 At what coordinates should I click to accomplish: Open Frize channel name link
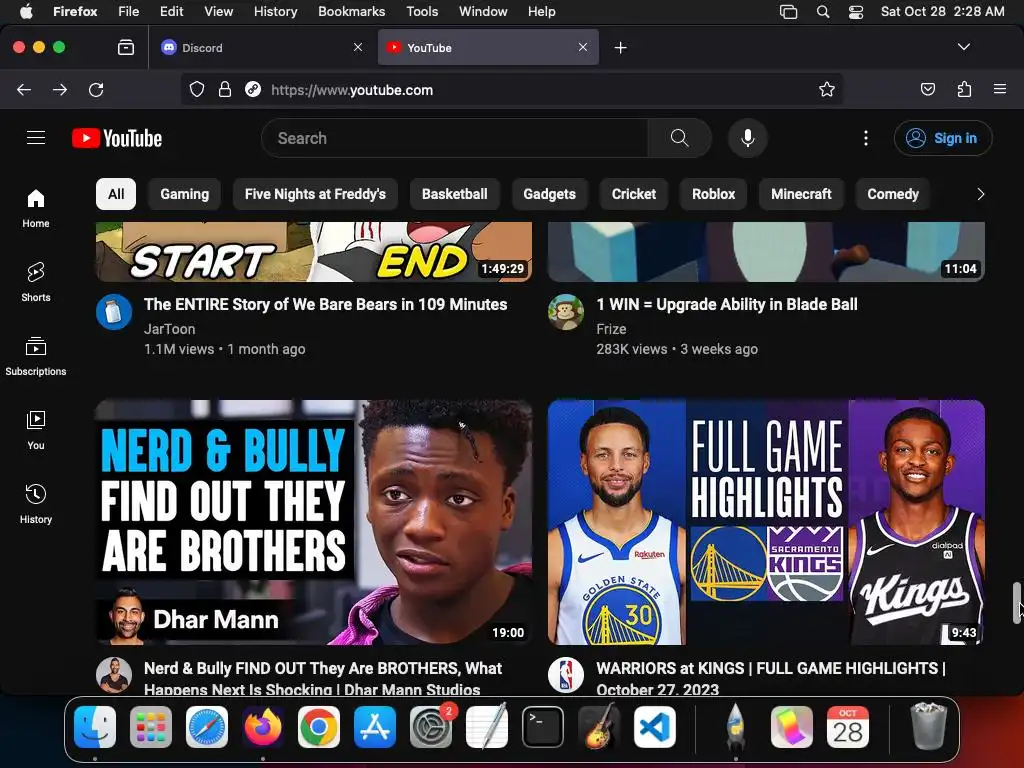tap(611, 329)
